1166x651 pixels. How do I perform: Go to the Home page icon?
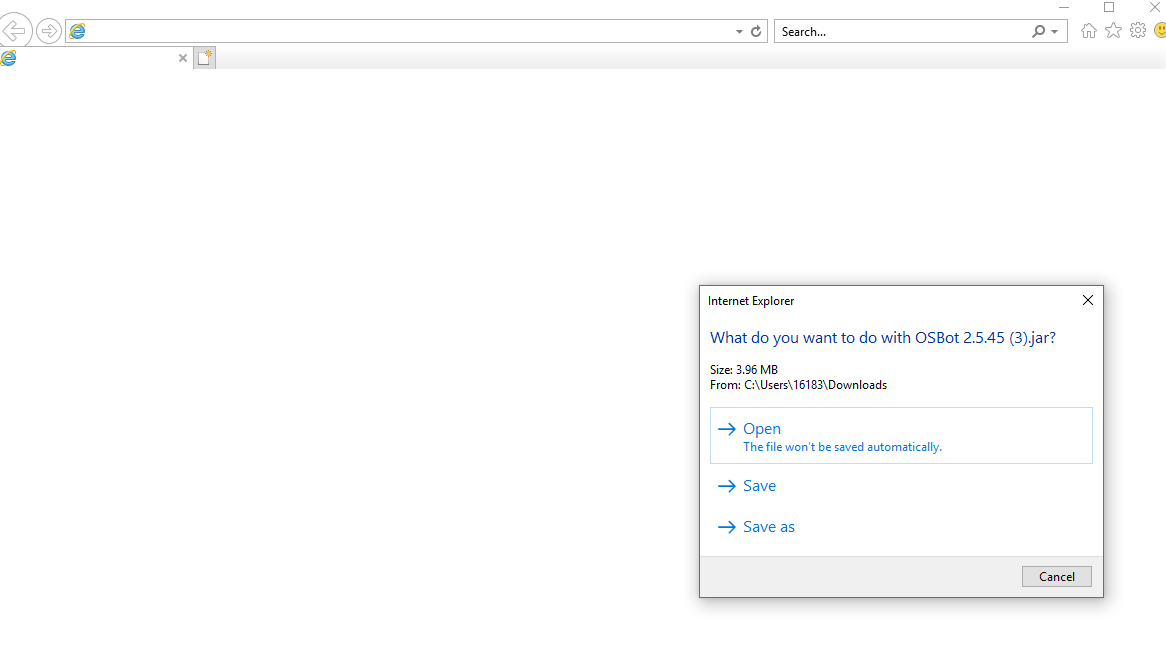(1089, 31)
